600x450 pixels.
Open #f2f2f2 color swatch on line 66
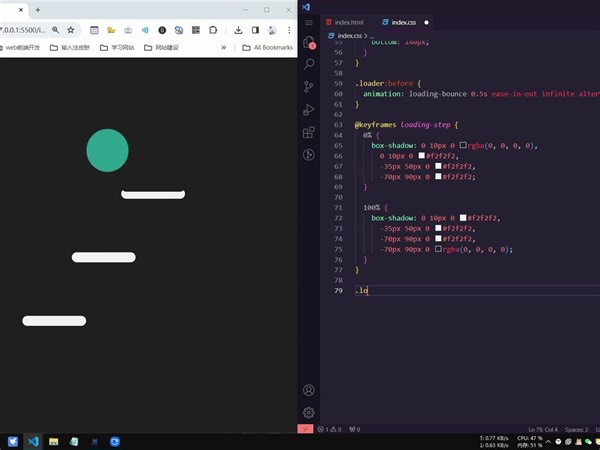coord(422,155)
